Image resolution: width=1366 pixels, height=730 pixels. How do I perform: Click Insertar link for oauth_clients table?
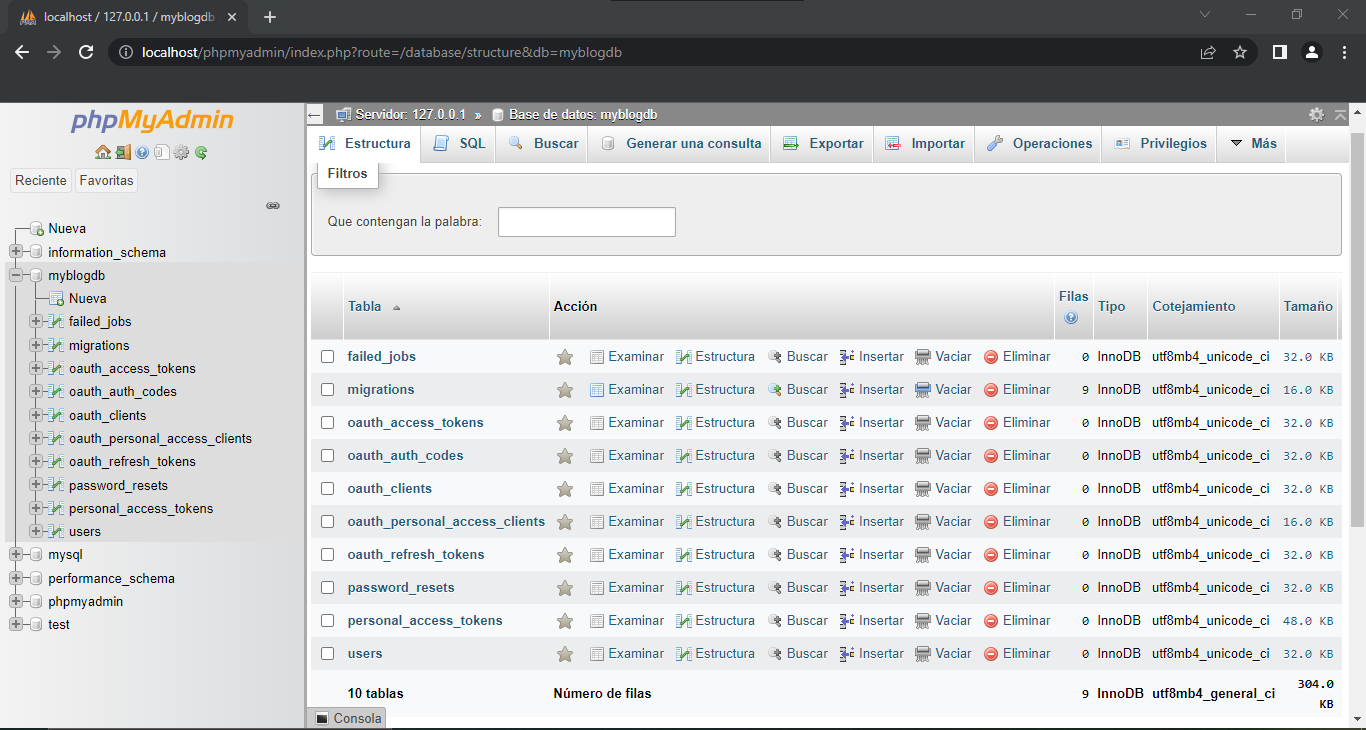[x=872, y=489]
